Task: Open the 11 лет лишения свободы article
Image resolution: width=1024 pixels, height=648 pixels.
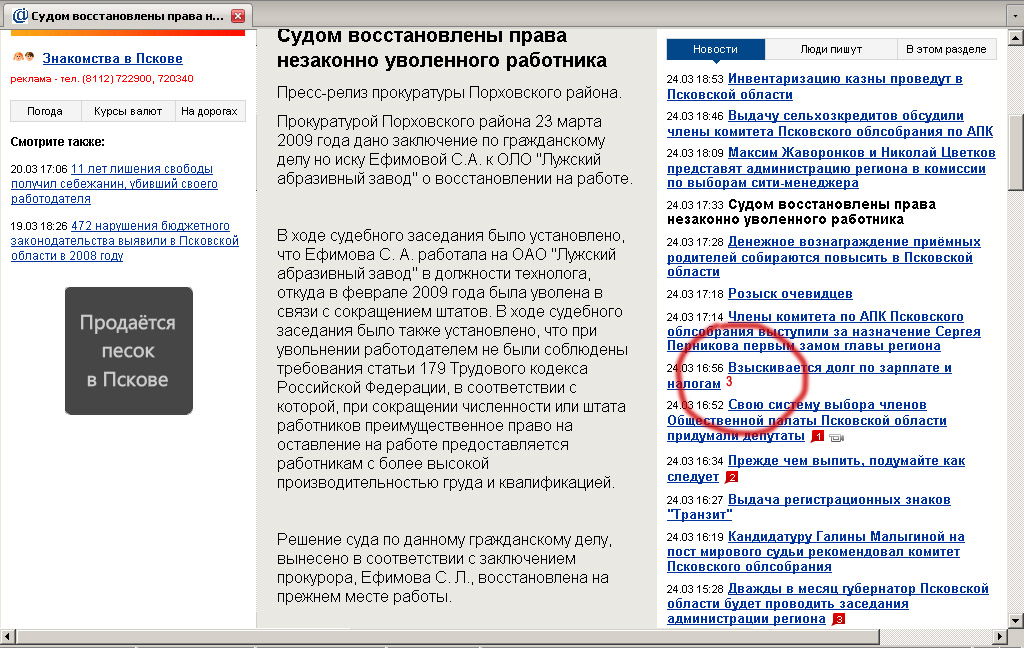Action: pos(114,184)
